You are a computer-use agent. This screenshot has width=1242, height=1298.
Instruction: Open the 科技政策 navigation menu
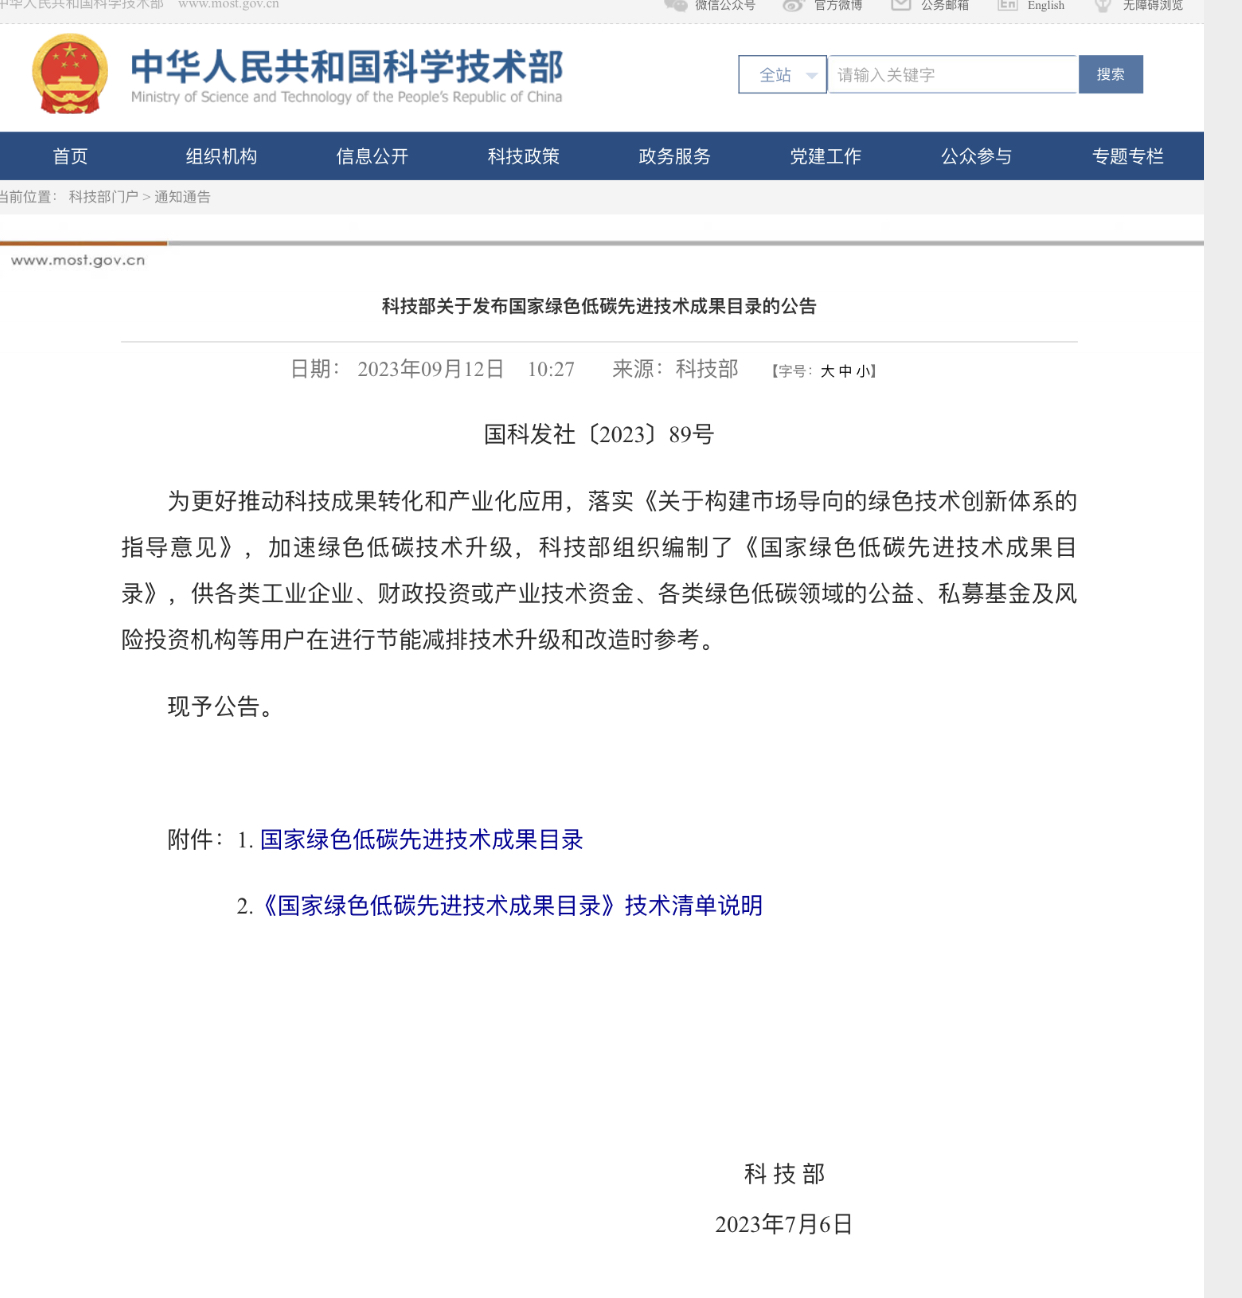[523, 156]
